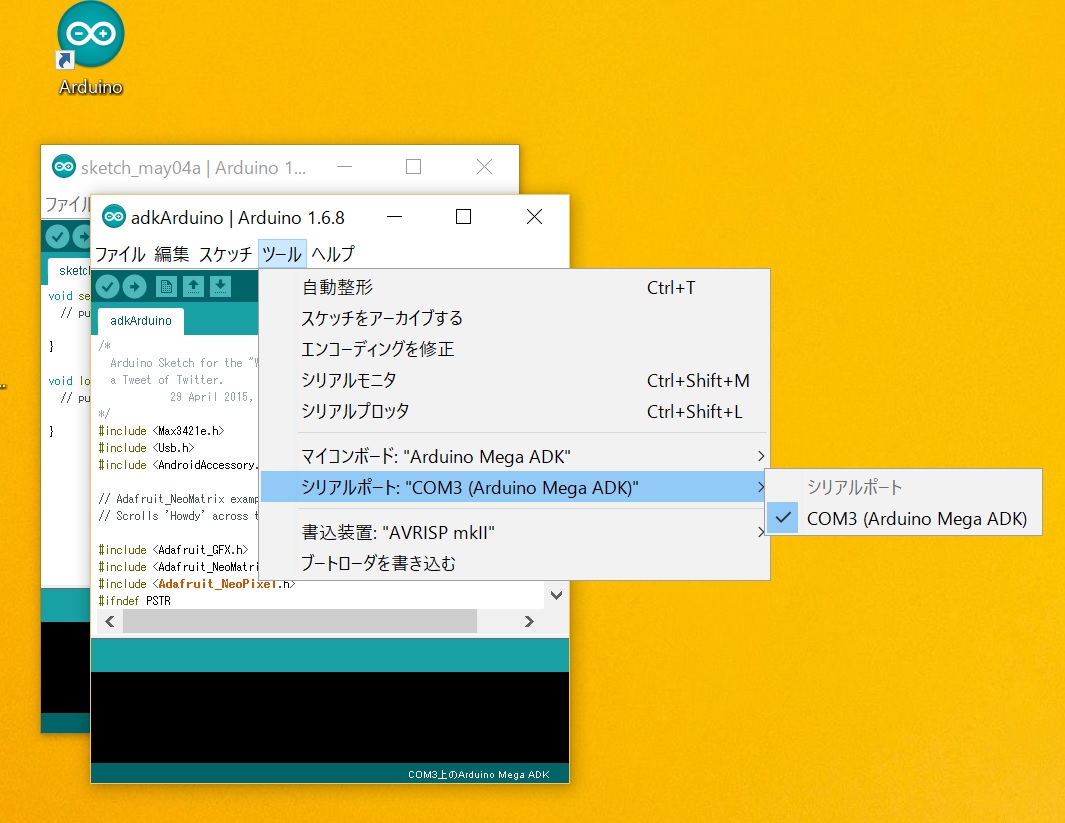
Task: Click the Upload arrow icon in adkArduino toolbar
Action: pos(134,287)
